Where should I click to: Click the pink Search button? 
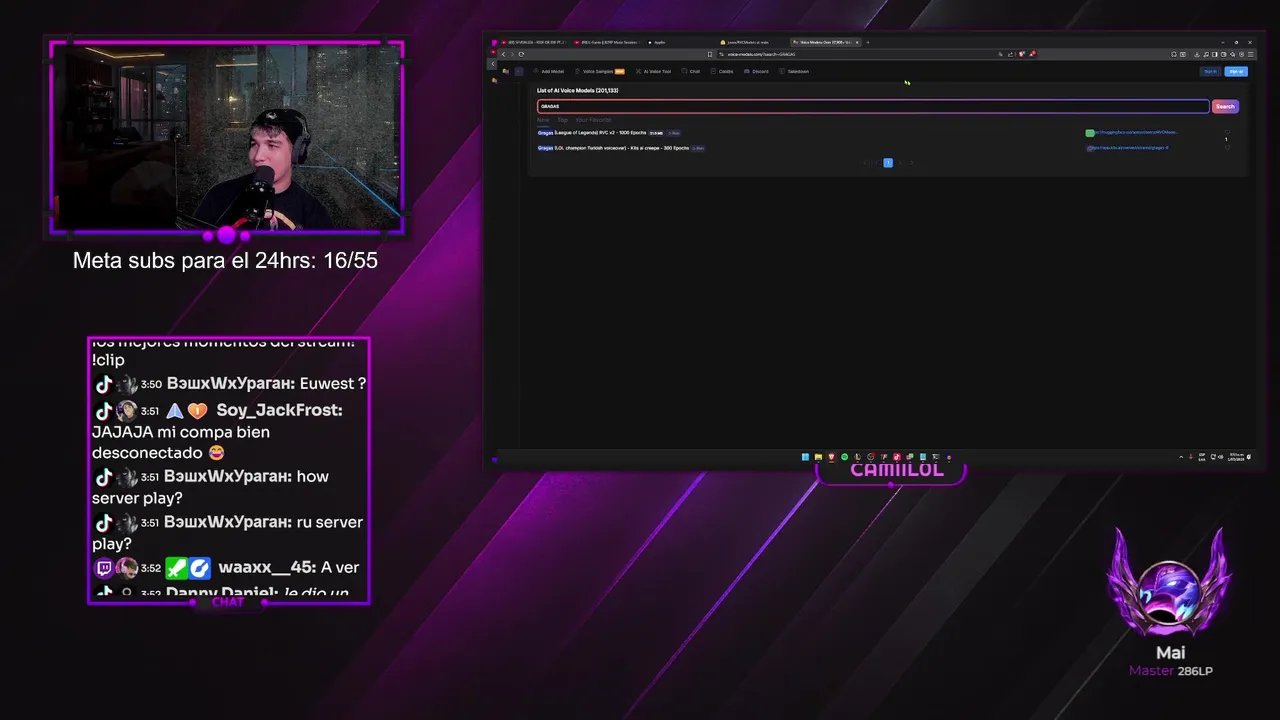point(1225,106)
